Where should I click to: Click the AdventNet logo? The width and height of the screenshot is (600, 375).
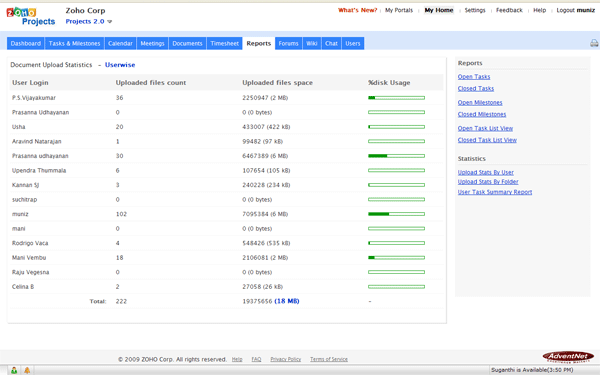568,357
